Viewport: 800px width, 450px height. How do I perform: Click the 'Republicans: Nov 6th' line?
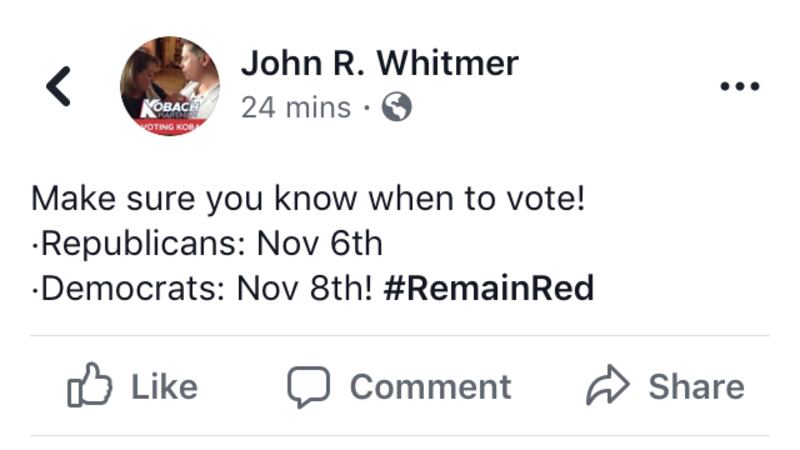208,243
